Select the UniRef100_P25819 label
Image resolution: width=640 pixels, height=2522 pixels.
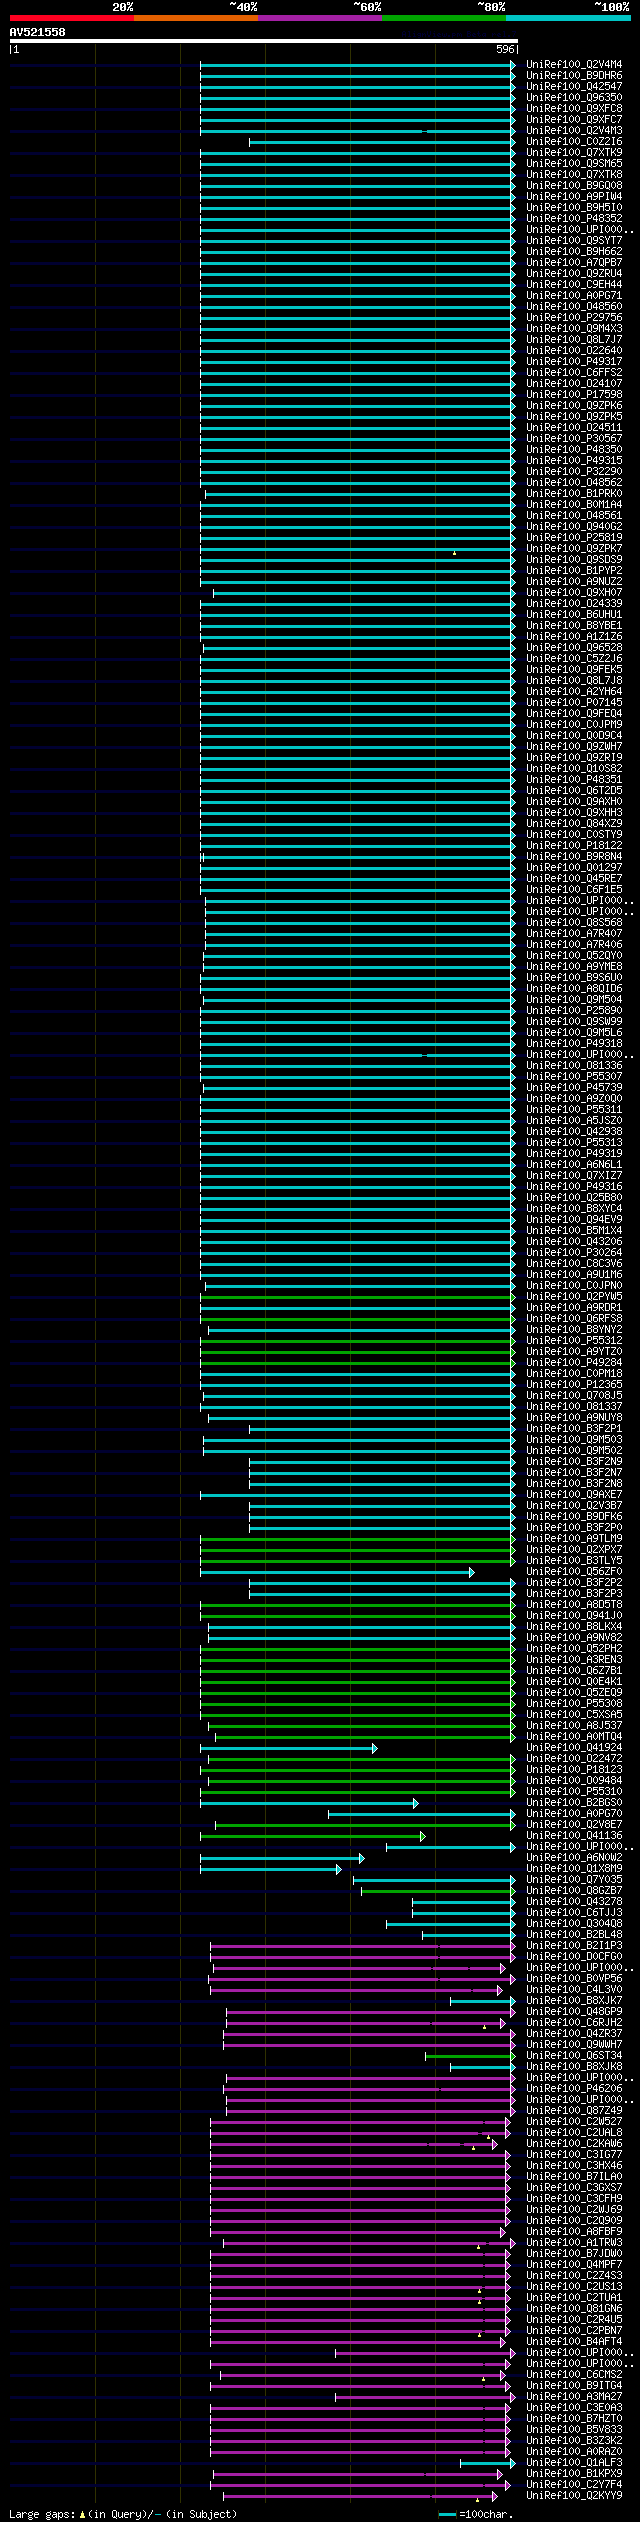pyautogui.click(x=574, y=538)
